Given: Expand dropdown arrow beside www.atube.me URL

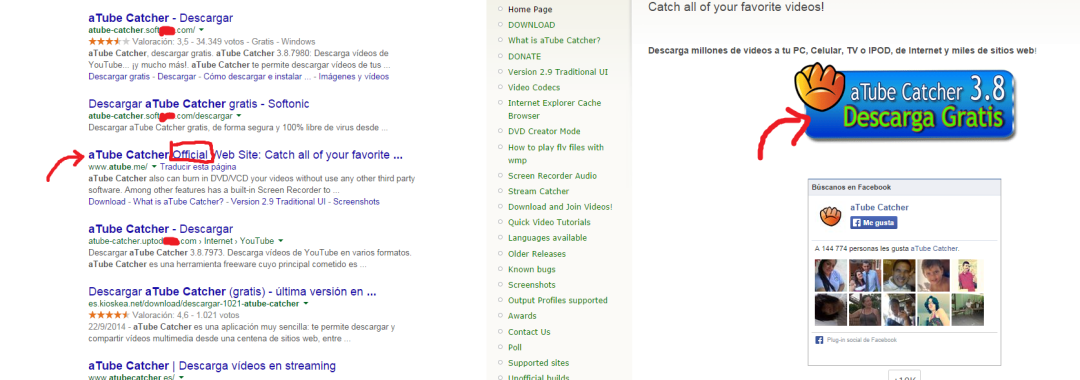Looking at the screenshot, I should pyautogui.click(x=154, y=167).
